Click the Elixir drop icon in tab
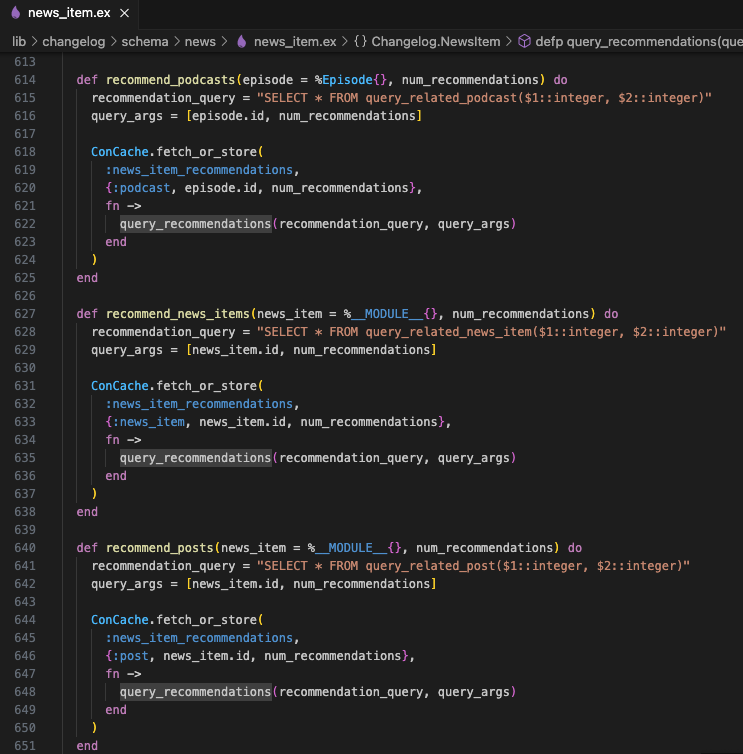 [x=15, y=13]
